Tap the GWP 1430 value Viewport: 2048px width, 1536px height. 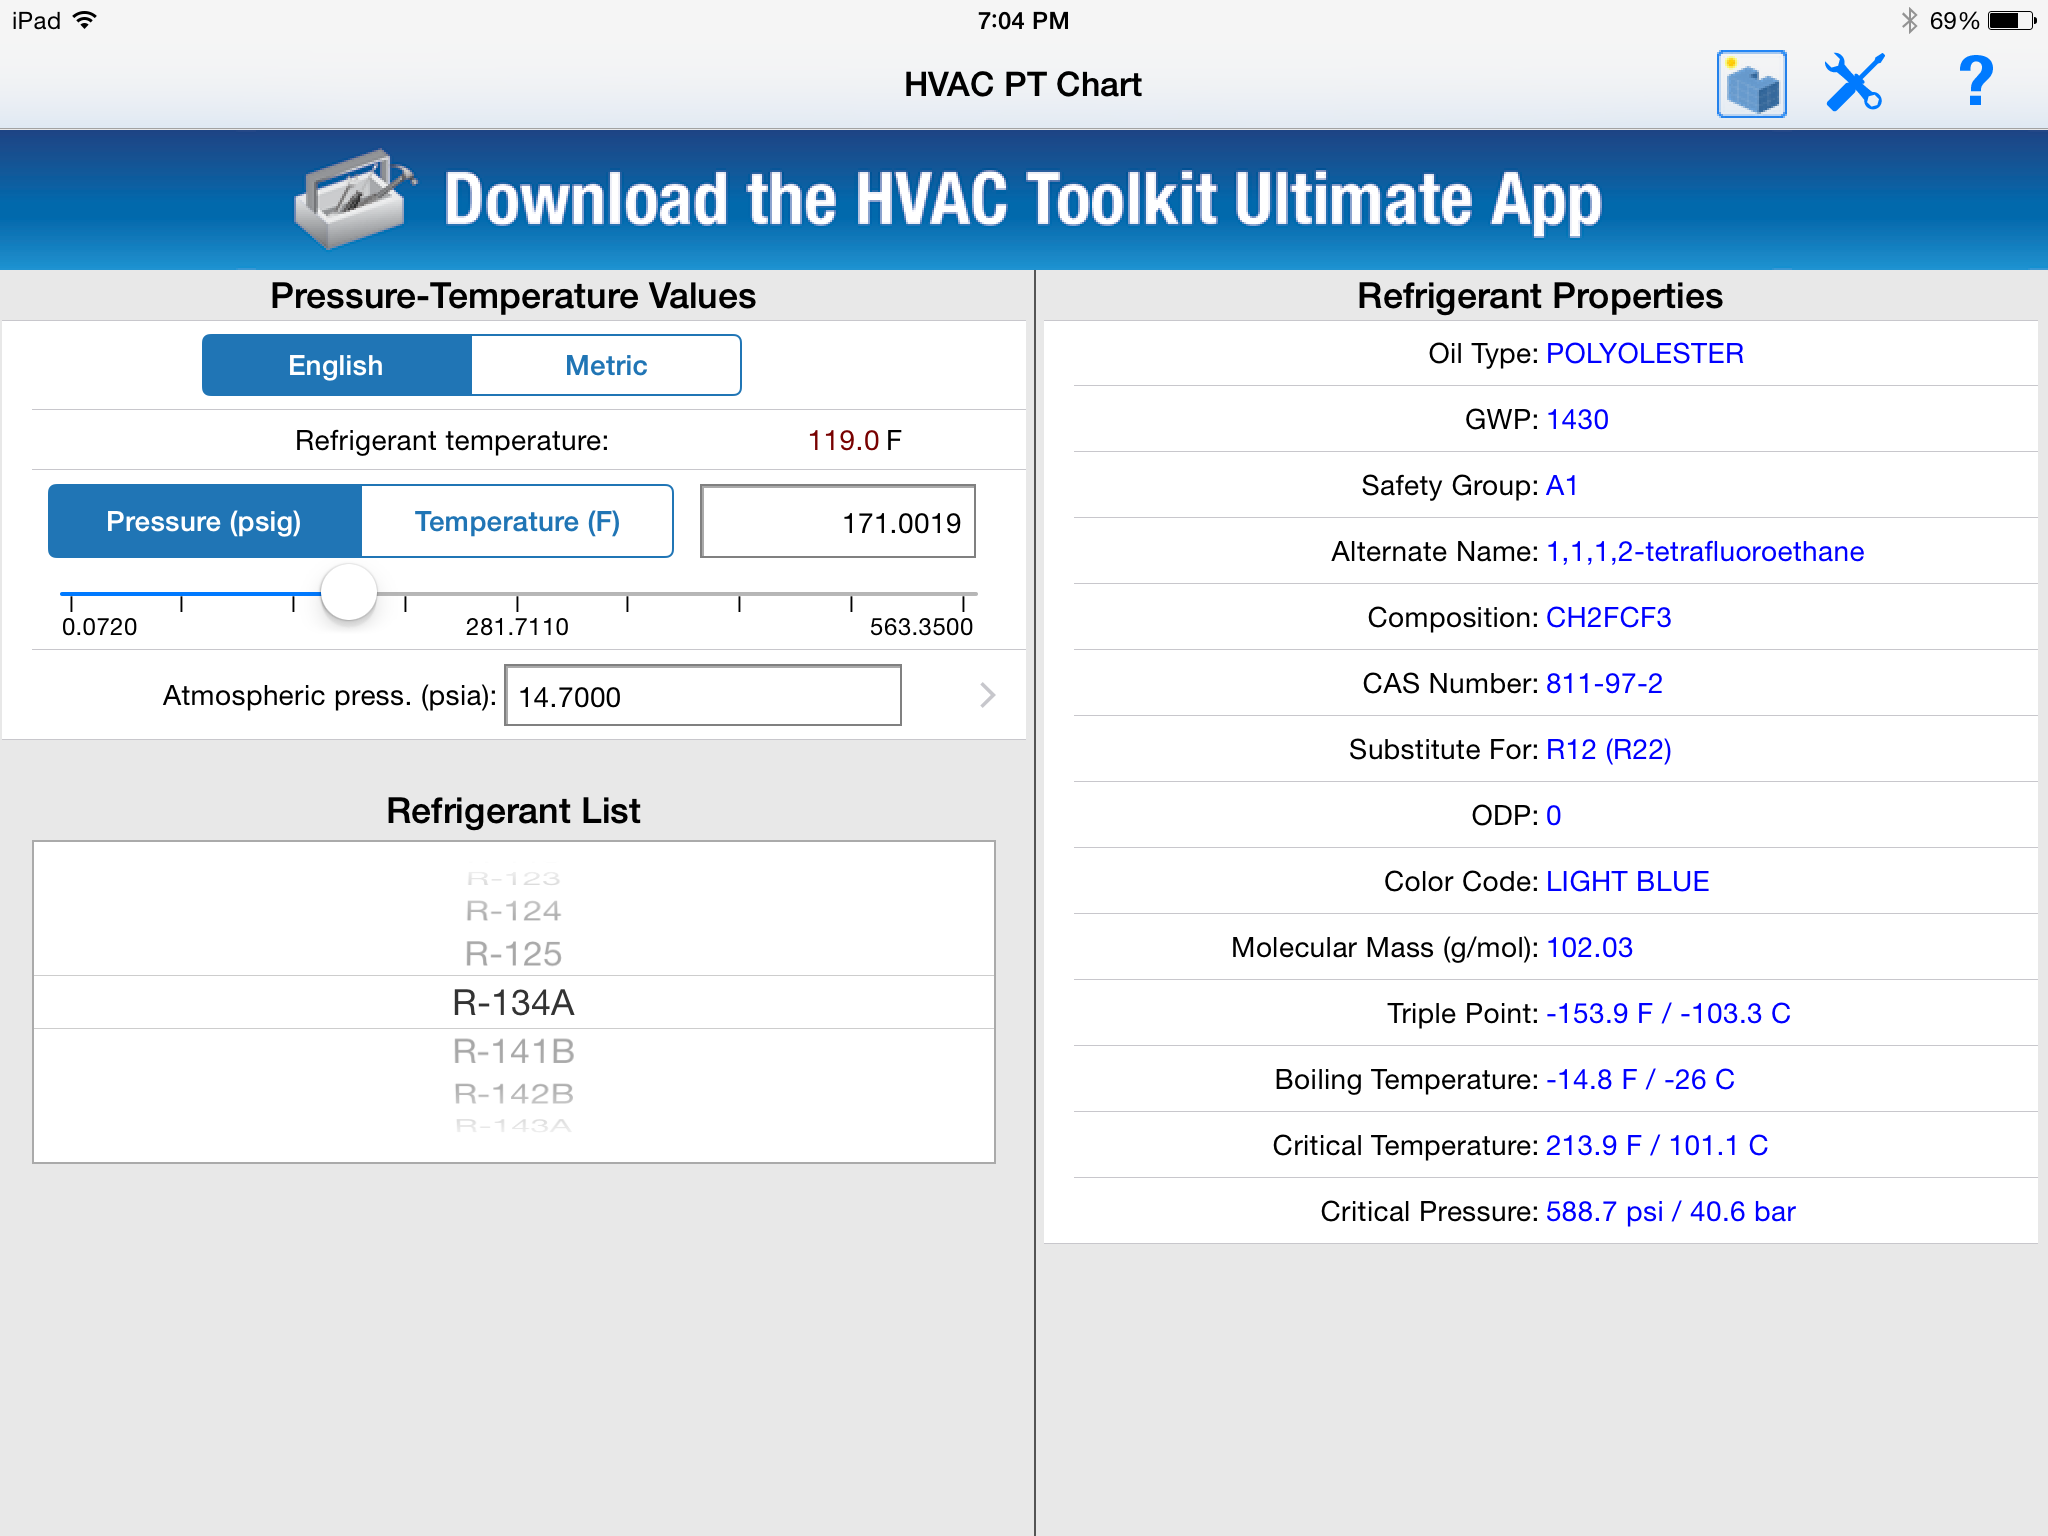(1577, 419)
